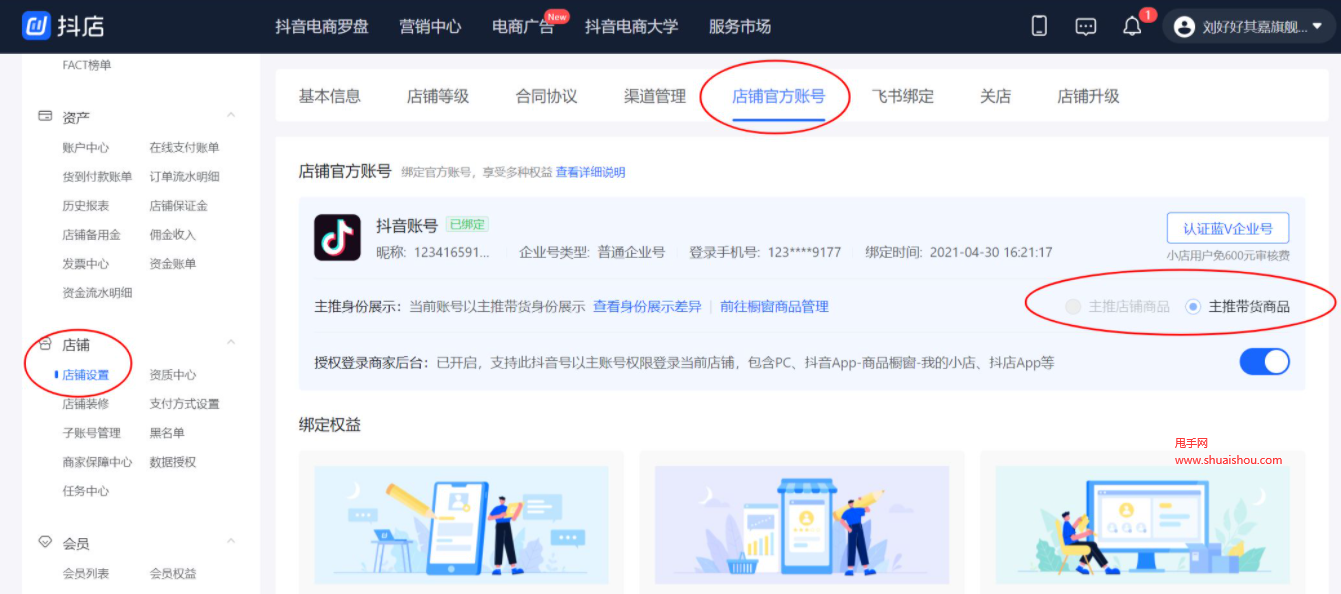The image size is (1341, 594).
Task: Switch to the 渠道管理 tab
Action: tap(655, 96)
